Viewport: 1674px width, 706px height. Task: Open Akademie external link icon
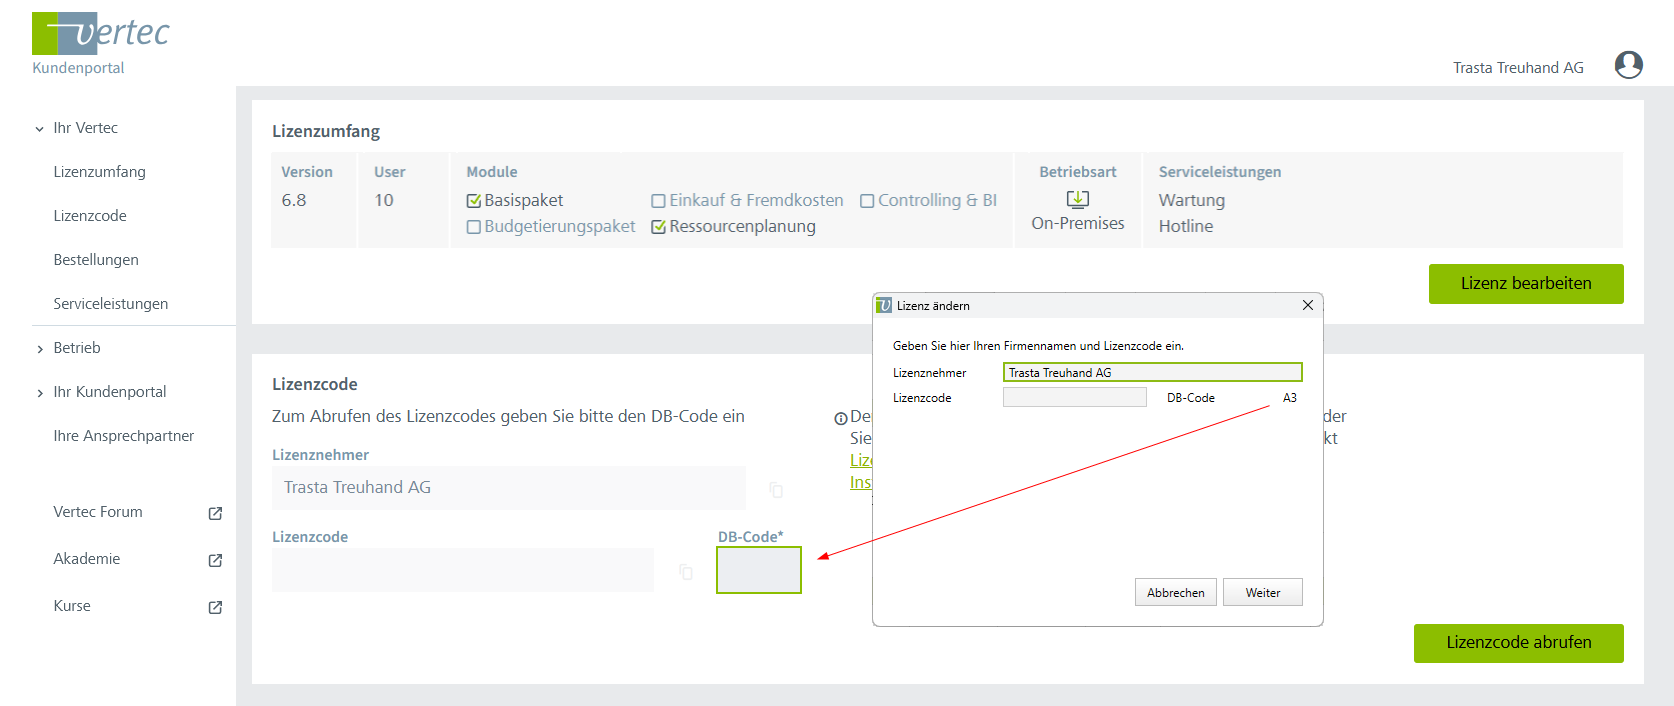pyautogui.click(x=215, y=560)
